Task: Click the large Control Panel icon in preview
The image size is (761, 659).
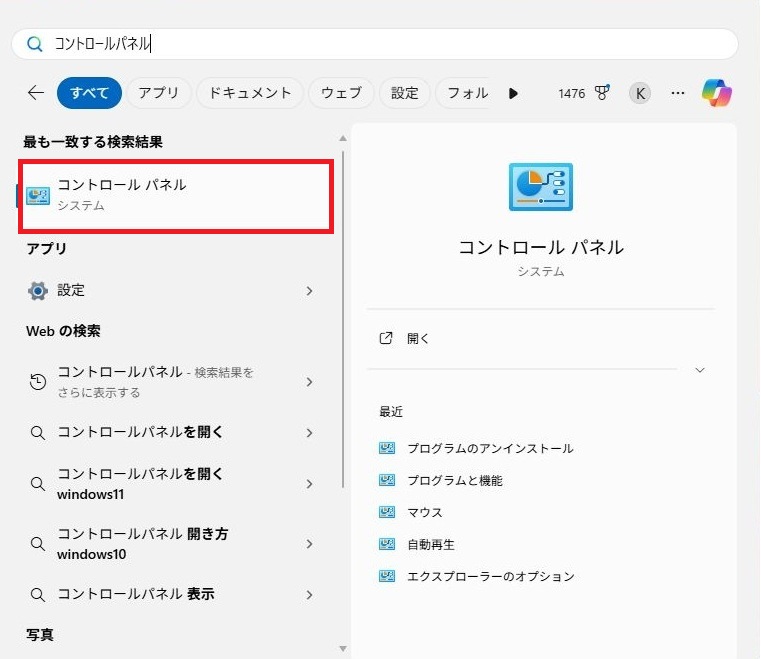Action: click(541, 186)
